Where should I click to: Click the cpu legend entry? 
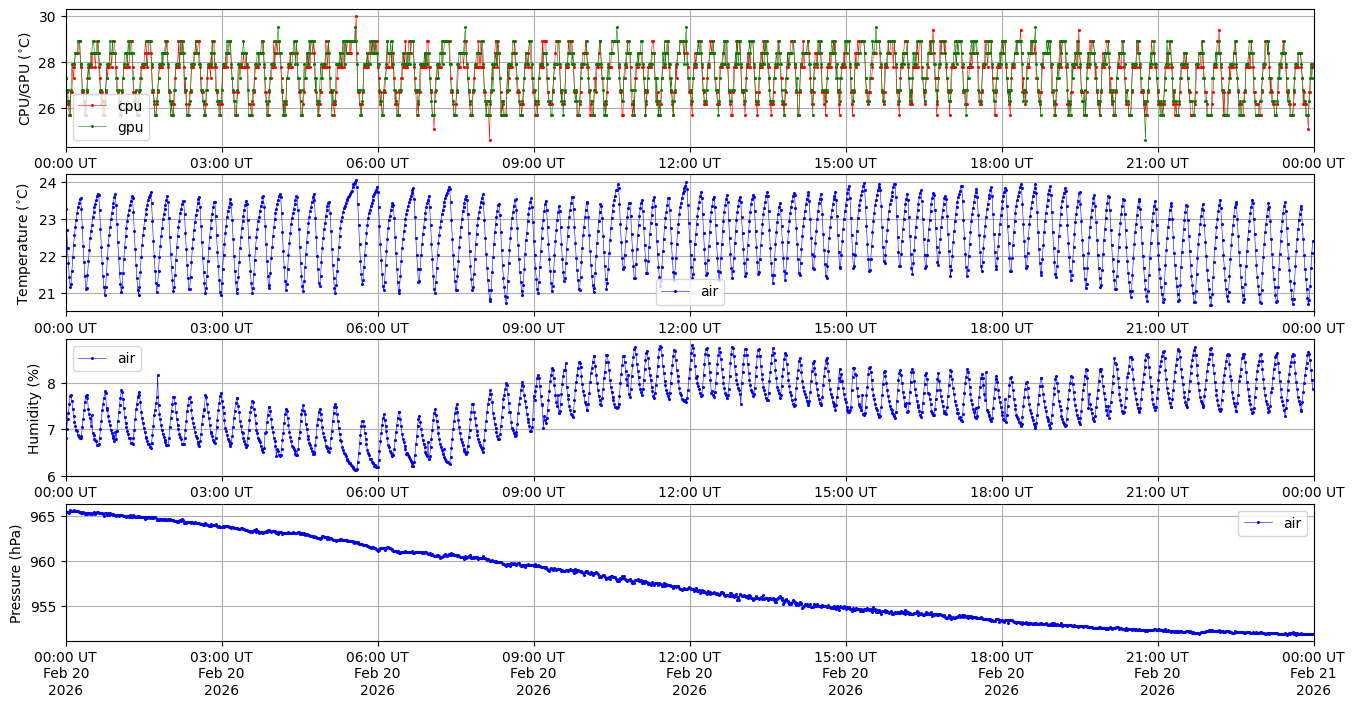[x=129, y=106]
